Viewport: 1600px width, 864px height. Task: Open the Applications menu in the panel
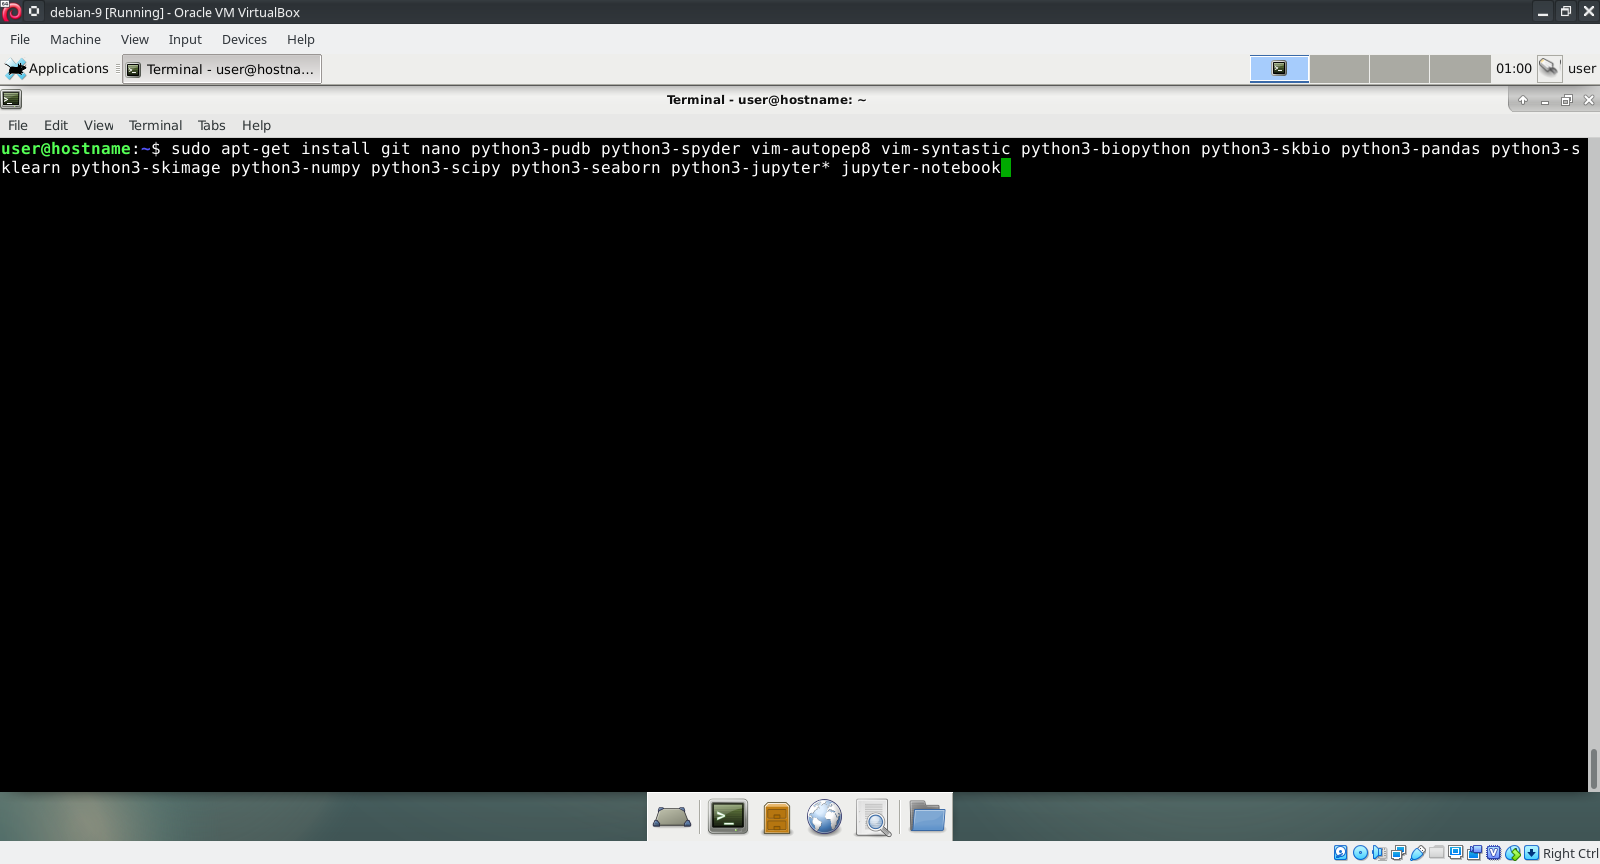pyautogui.click(x=58, y=68)
